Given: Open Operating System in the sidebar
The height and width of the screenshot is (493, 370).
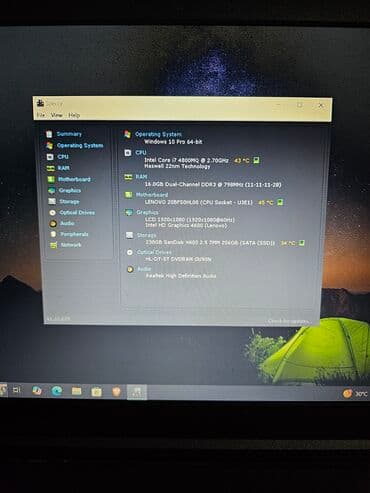Looking at the screenshot, I should pos(80,146).
